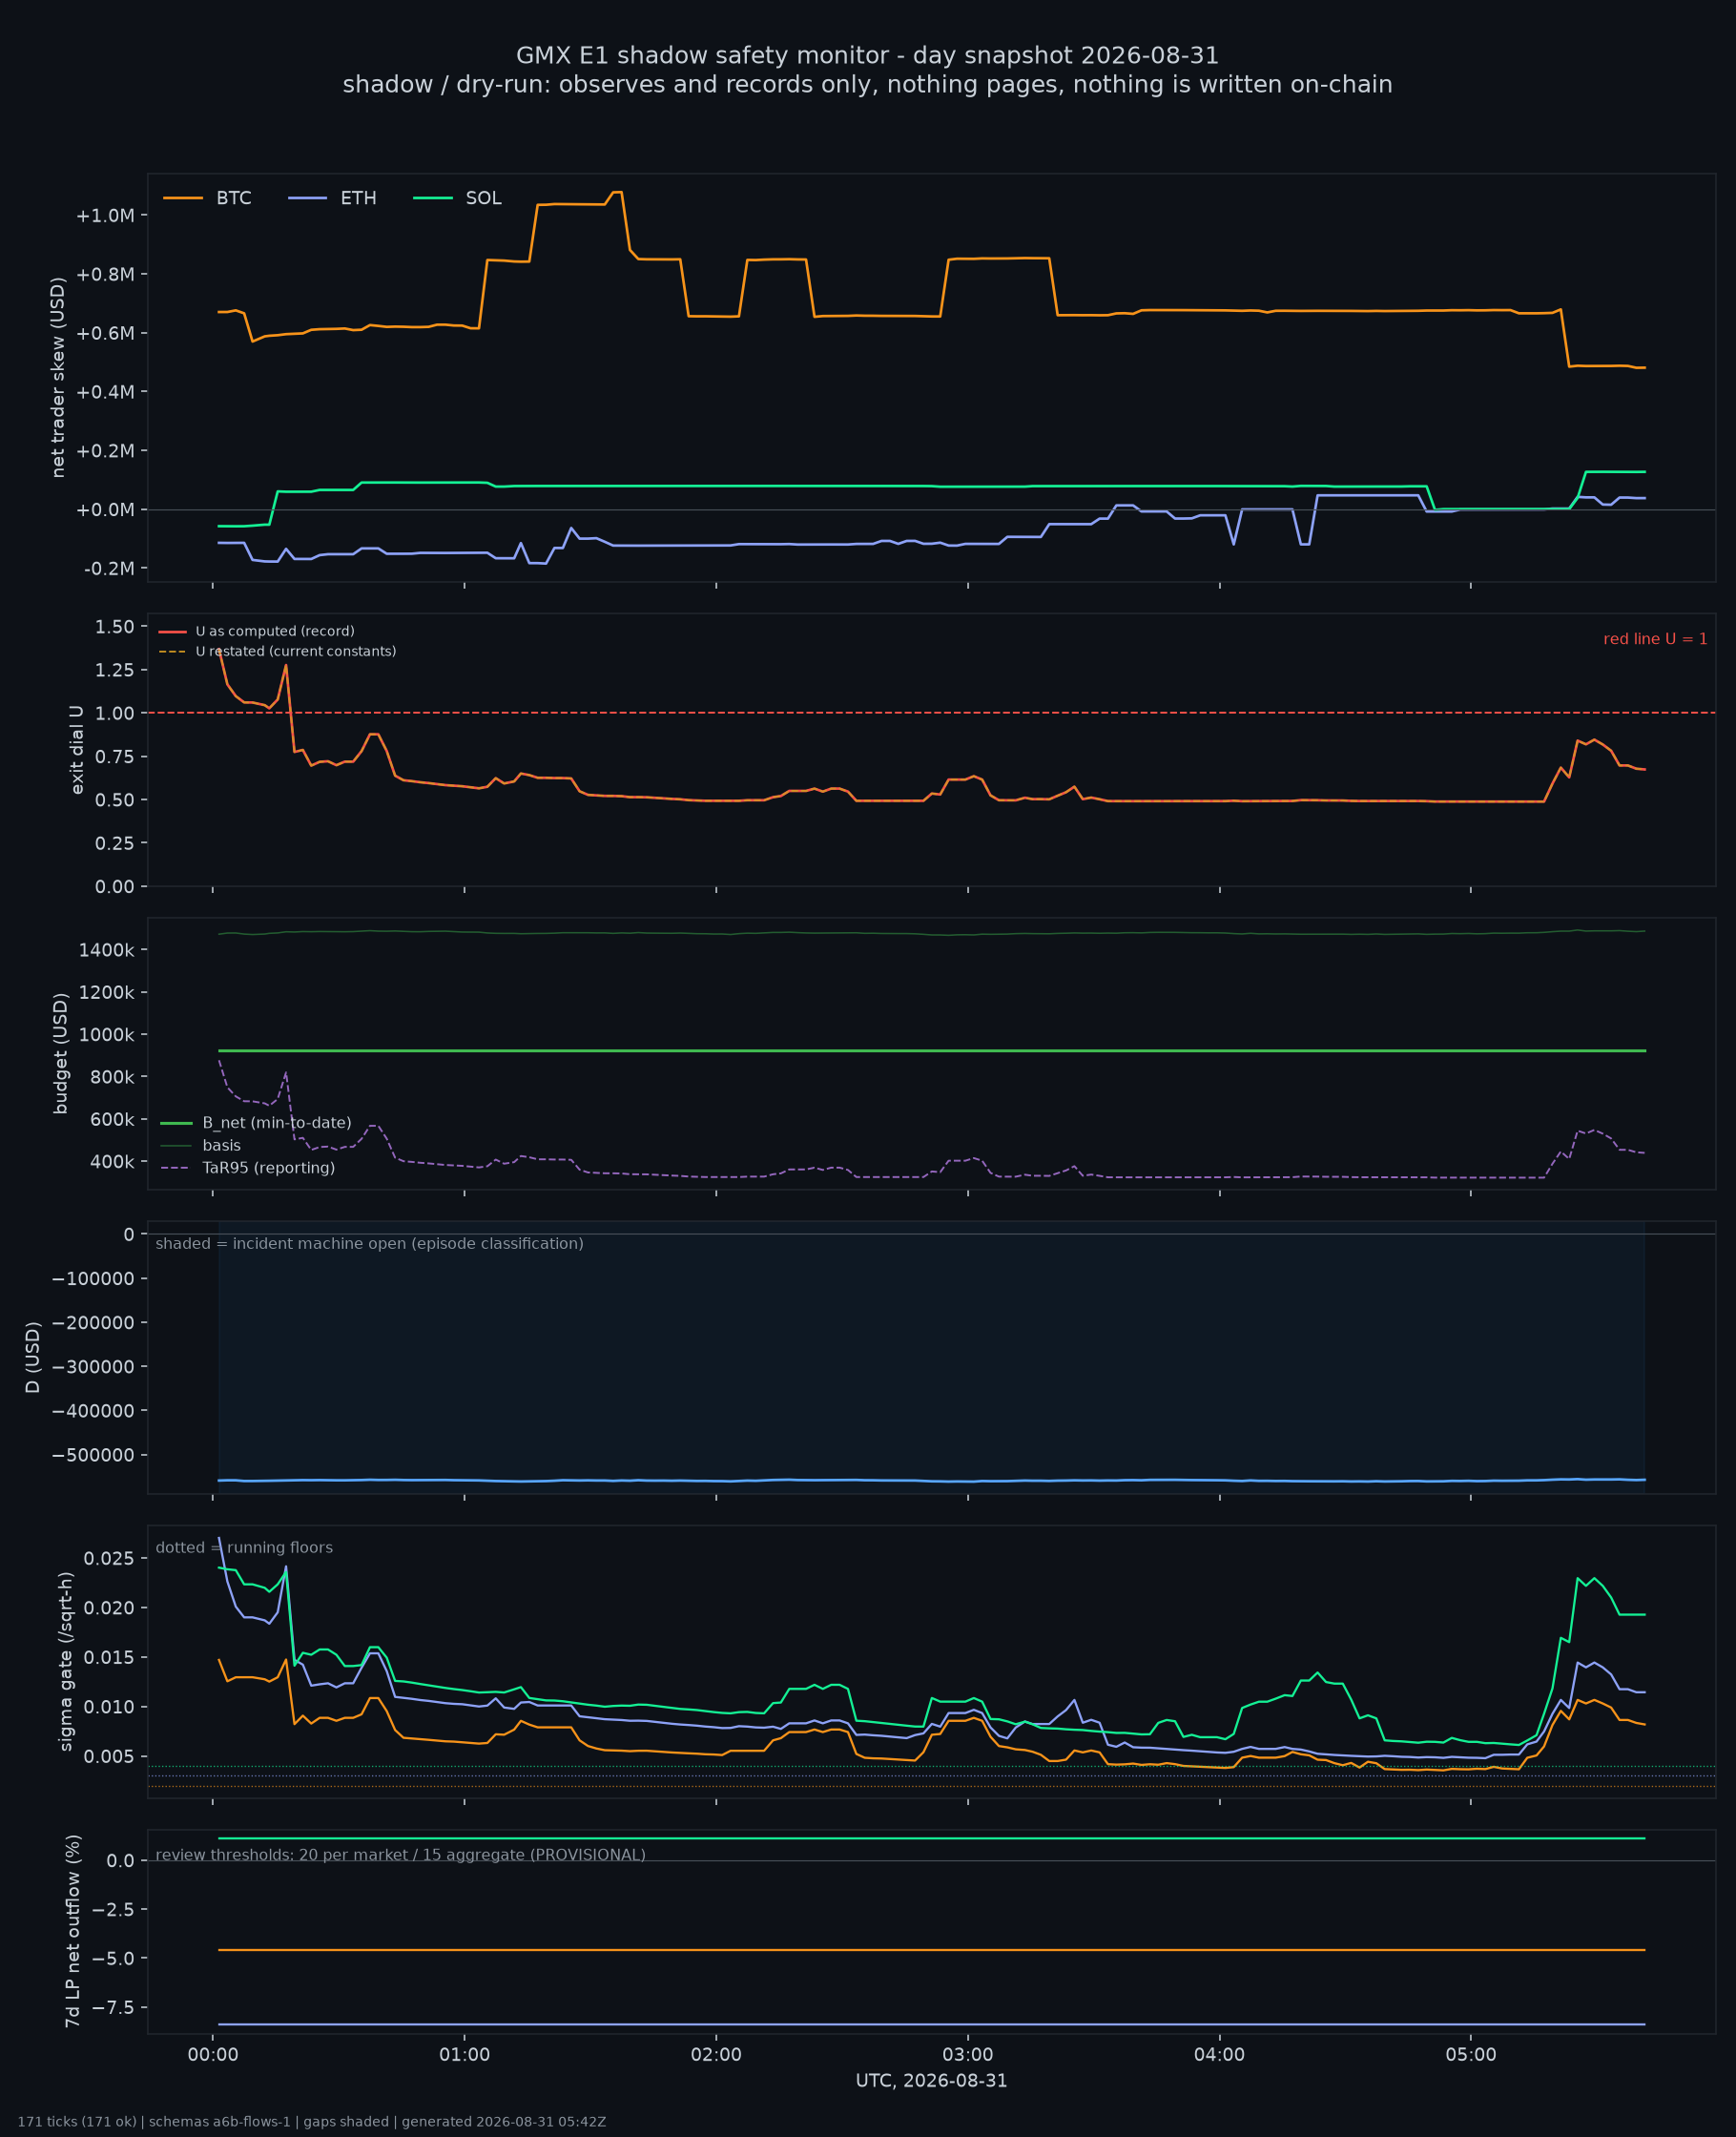Image resolution: width=1736 pixels, height=2137 pixels.
Task: Click the 'B_net (min-to-date)' legend label
Action: click(277, 1123)
